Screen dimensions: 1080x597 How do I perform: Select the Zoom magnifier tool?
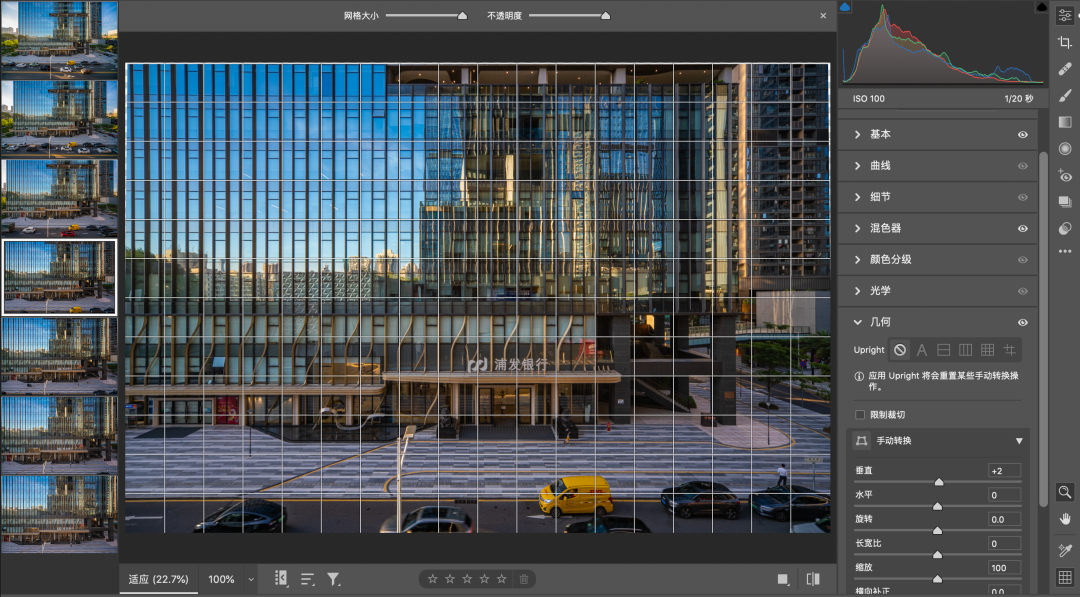(1065, 492)
